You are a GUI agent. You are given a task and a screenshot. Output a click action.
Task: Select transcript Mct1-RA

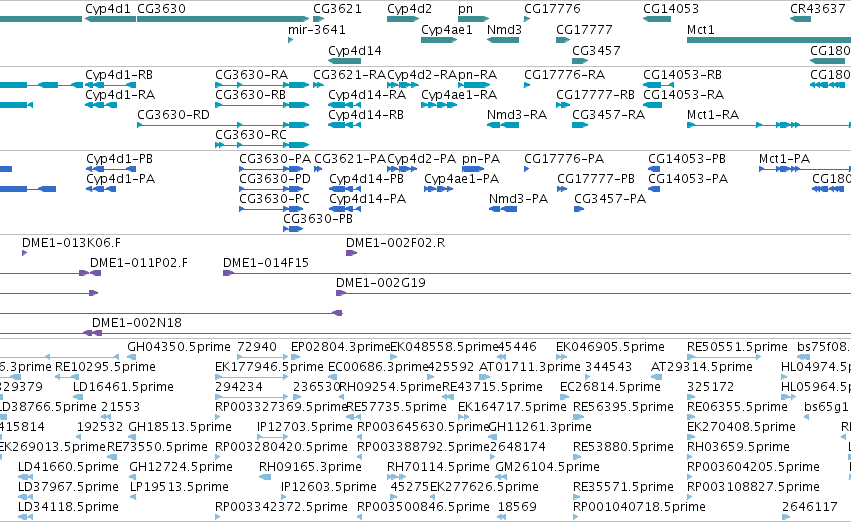point(713,115)
